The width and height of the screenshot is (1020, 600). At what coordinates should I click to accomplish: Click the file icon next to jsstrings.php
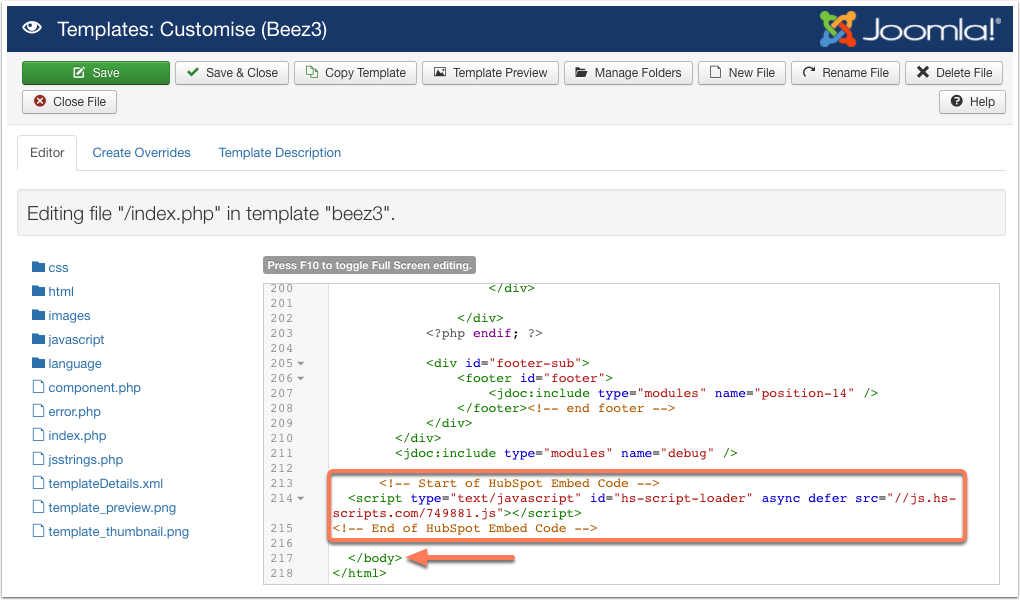tap(38, 459)
